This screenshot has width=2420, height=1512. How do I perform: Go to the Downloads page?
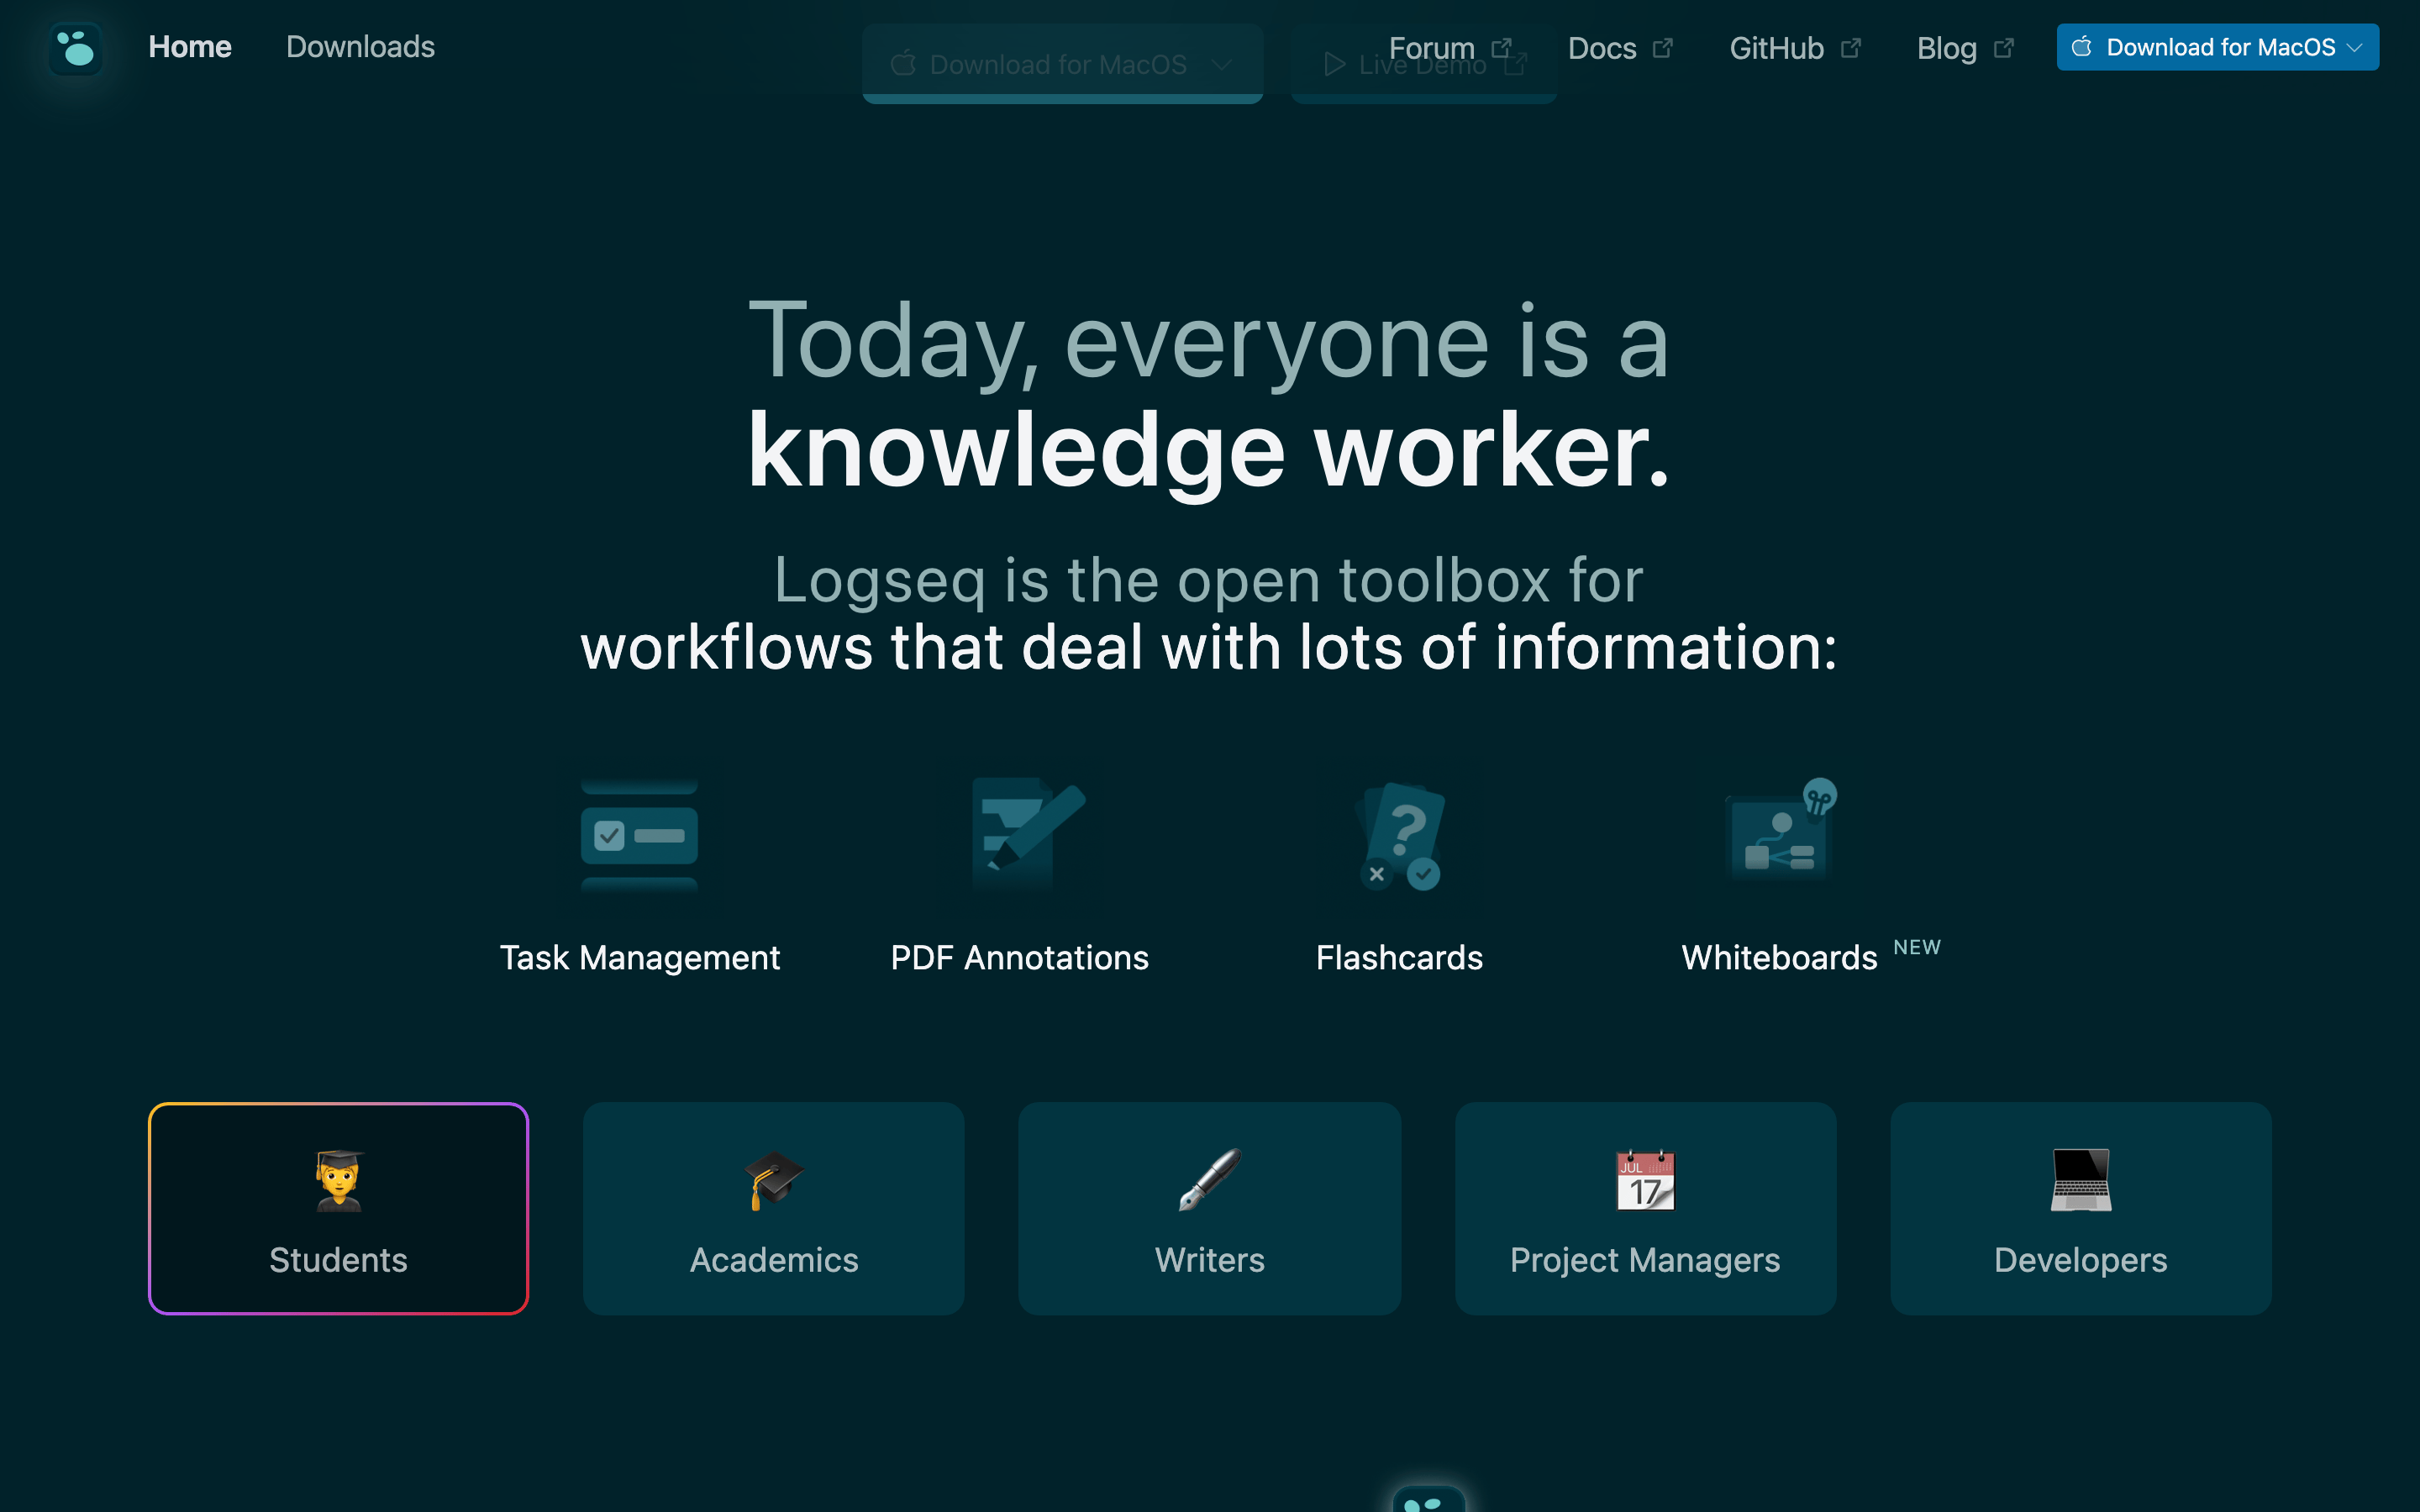(x=360, y=47)
